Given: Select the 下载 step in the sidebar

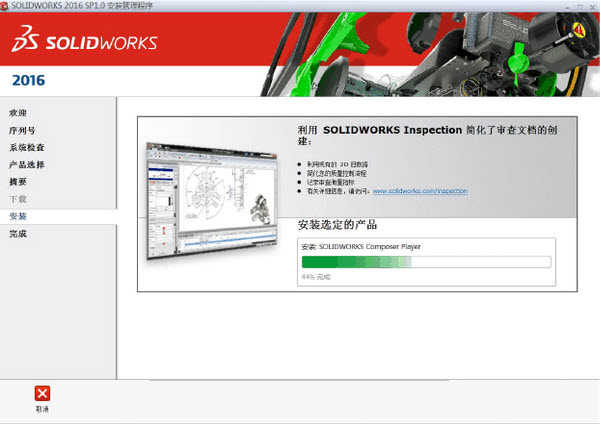Looking at the screenshot, I should tap(18, 199).
